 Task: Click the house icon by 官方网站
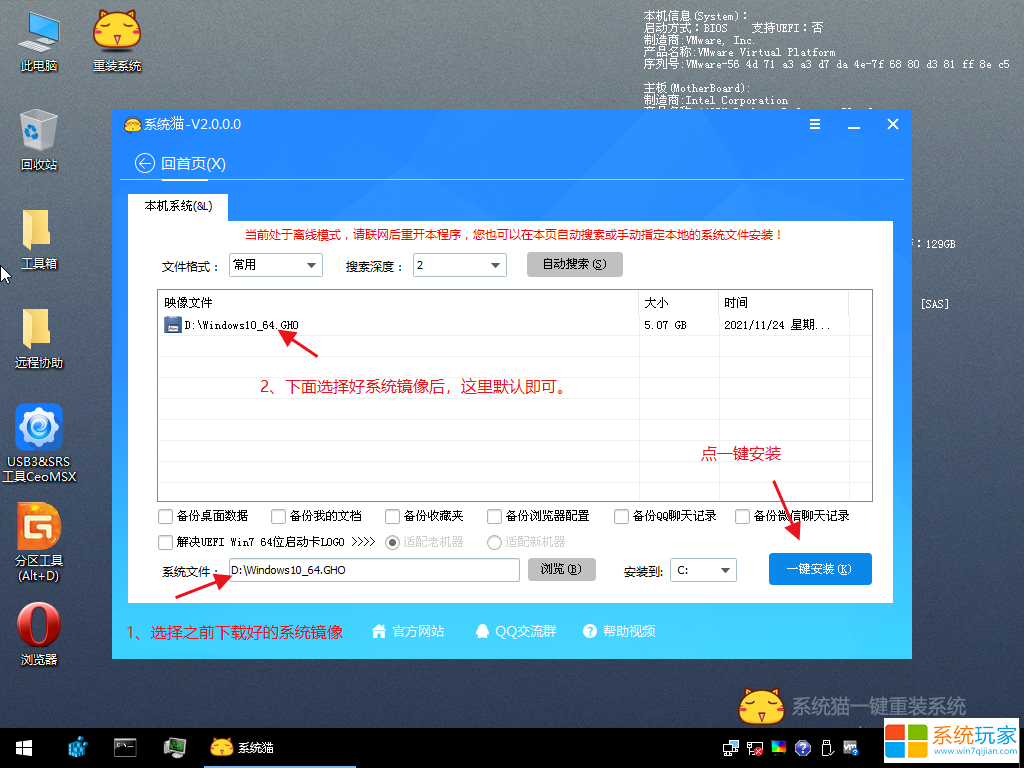379,632
